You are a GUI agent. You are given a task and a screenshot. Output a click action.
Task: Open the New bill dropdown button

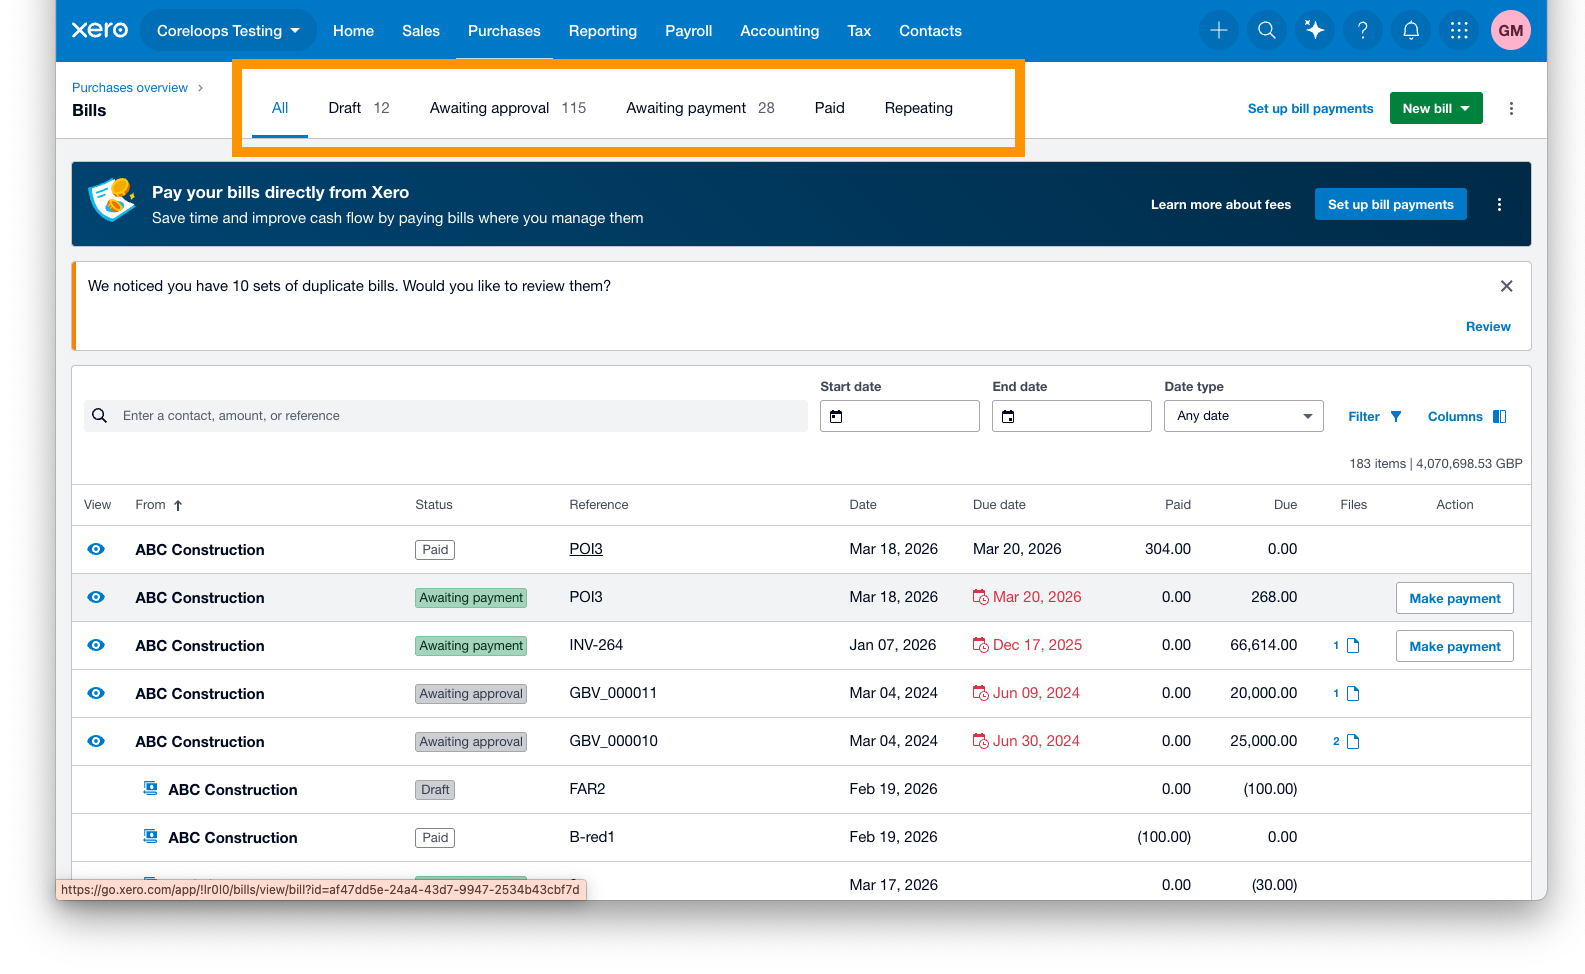point(1435,108)
